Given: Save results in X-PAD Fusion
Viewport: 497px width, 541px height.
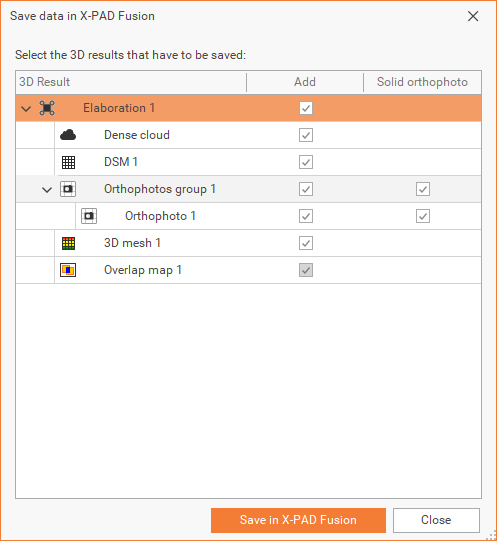Looking at the screenshot, I should click(298, 520).
